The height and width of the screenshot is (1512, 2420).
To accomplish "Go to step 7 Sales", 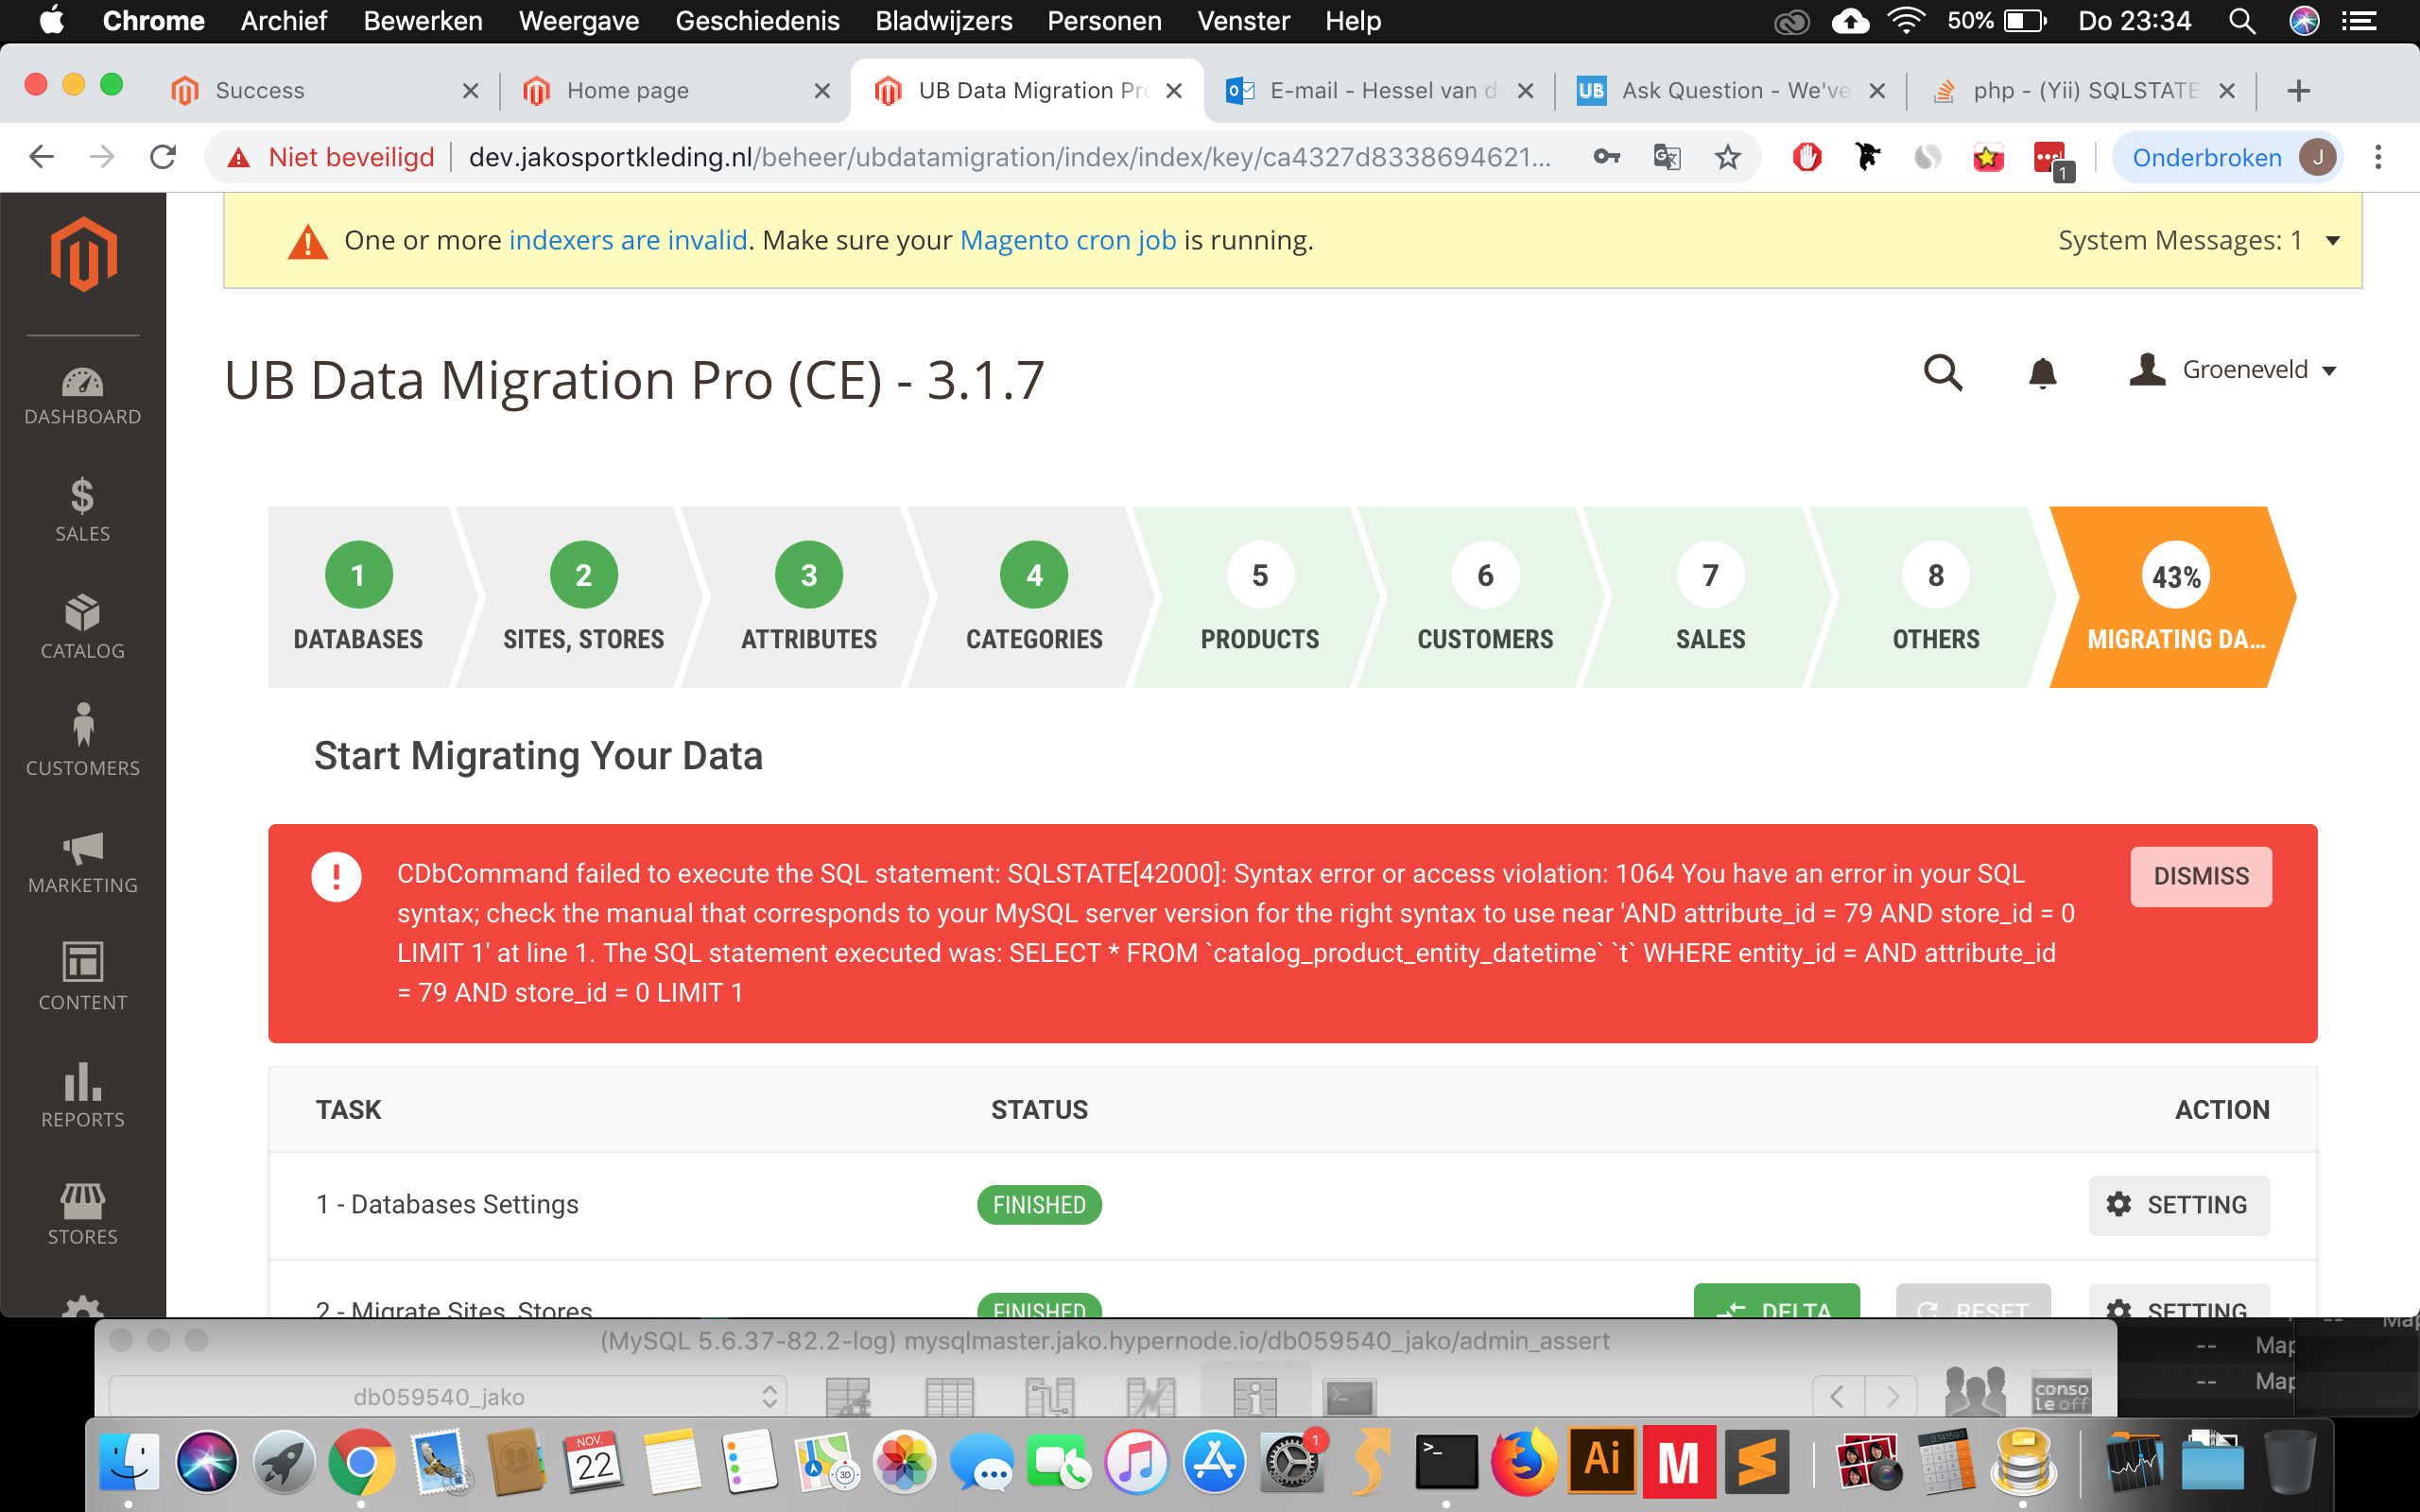I will (x=1710, y=596).
